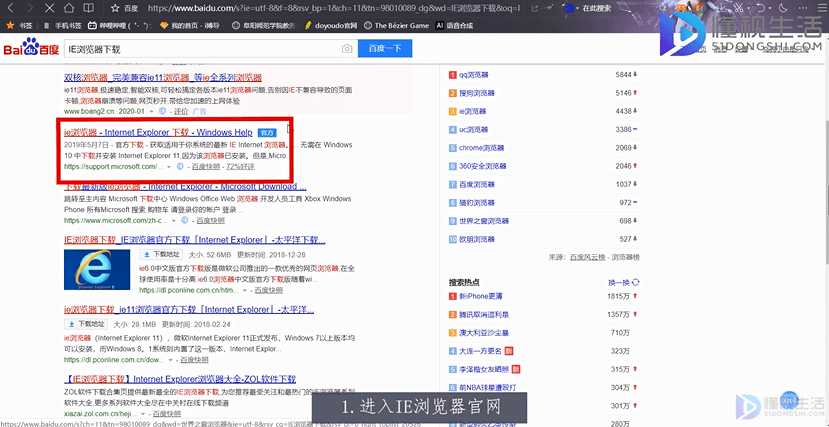Screen dimensions: 829x427
Task: Open The Bézier Game bookmark
Action: click(397, 25)
